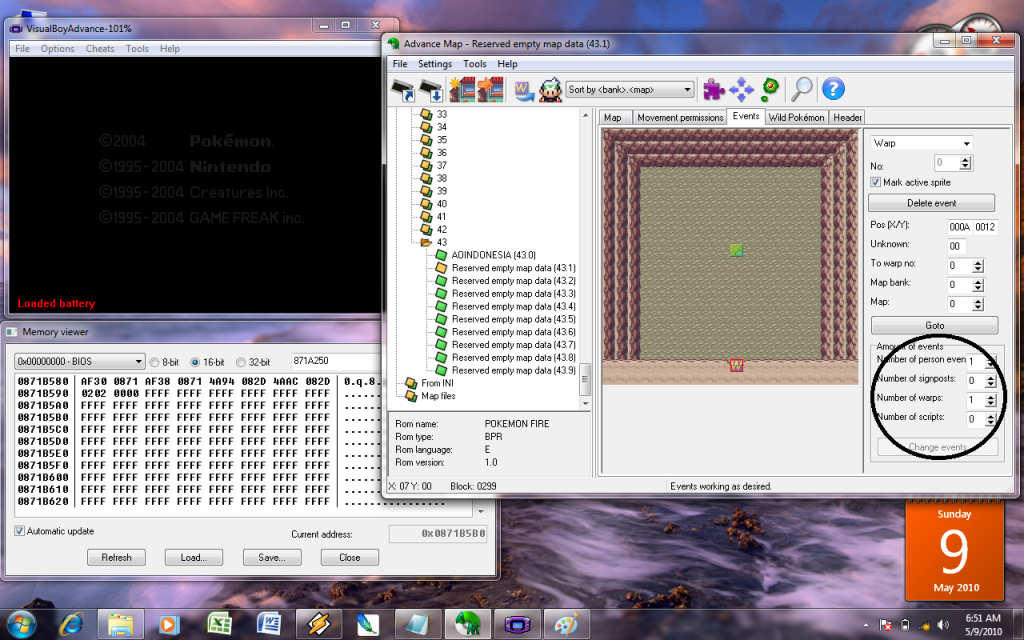This screenshot has width=1024, height=640.
Task: Click the trainer character sprite icon
Action: point(551,89)
